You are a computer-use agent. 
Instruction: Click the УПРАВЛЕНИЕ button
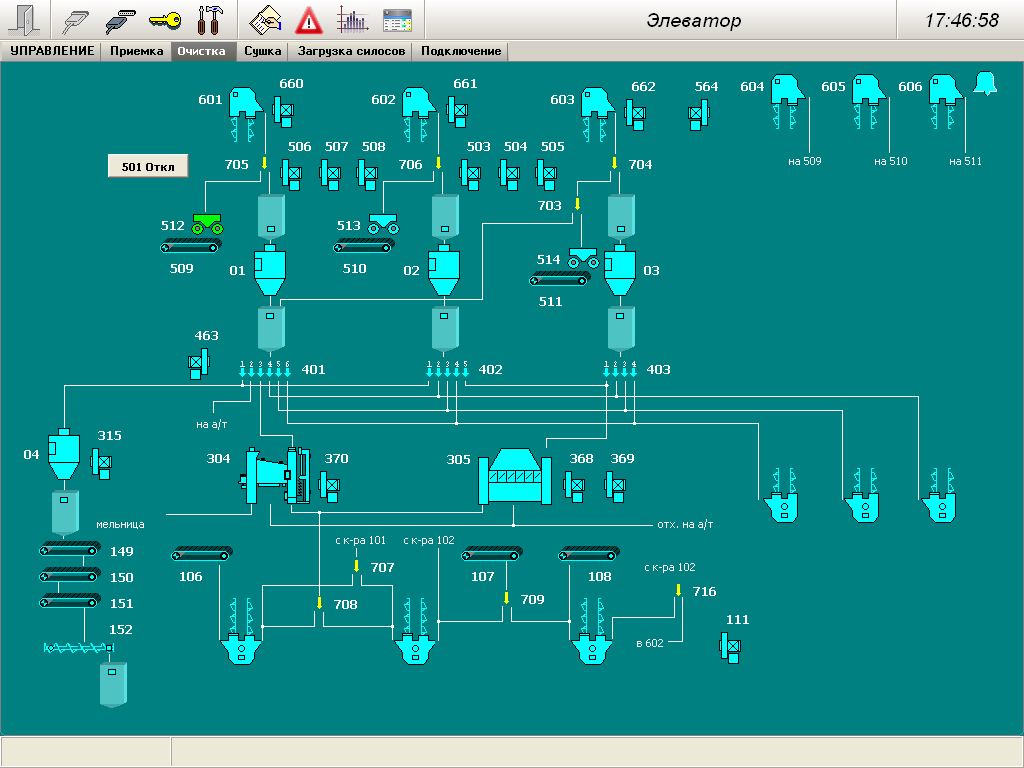(52, 51)
